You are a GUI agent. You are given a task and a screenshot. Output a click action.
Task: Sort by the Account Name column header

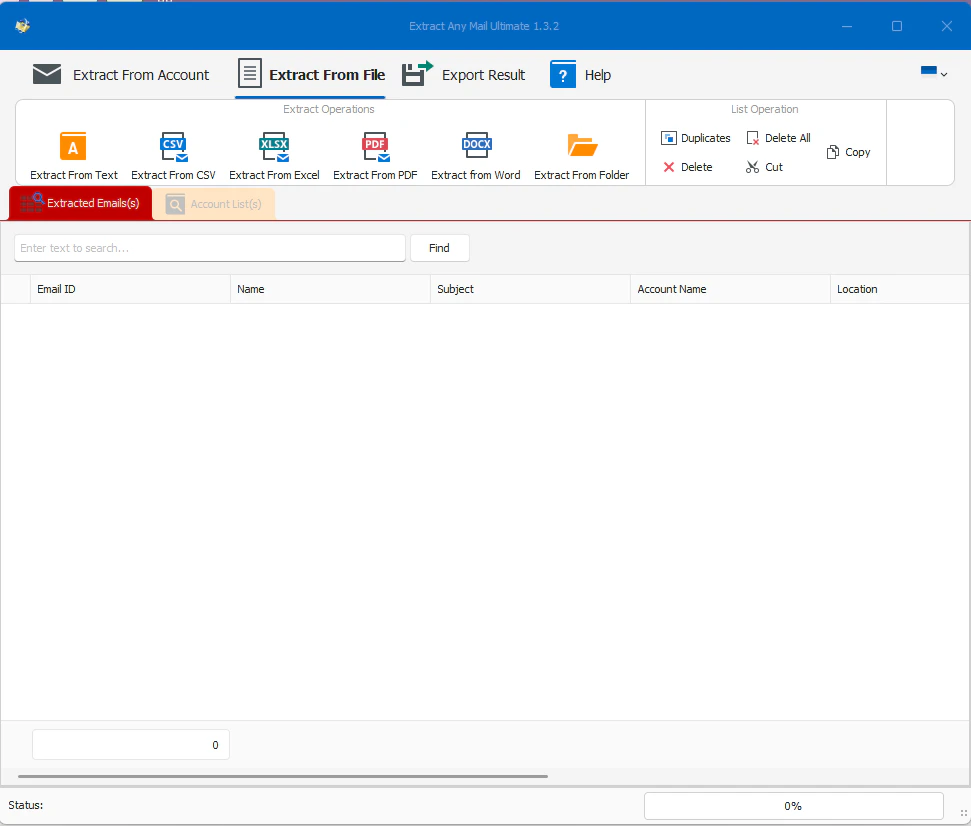(730, 289)
